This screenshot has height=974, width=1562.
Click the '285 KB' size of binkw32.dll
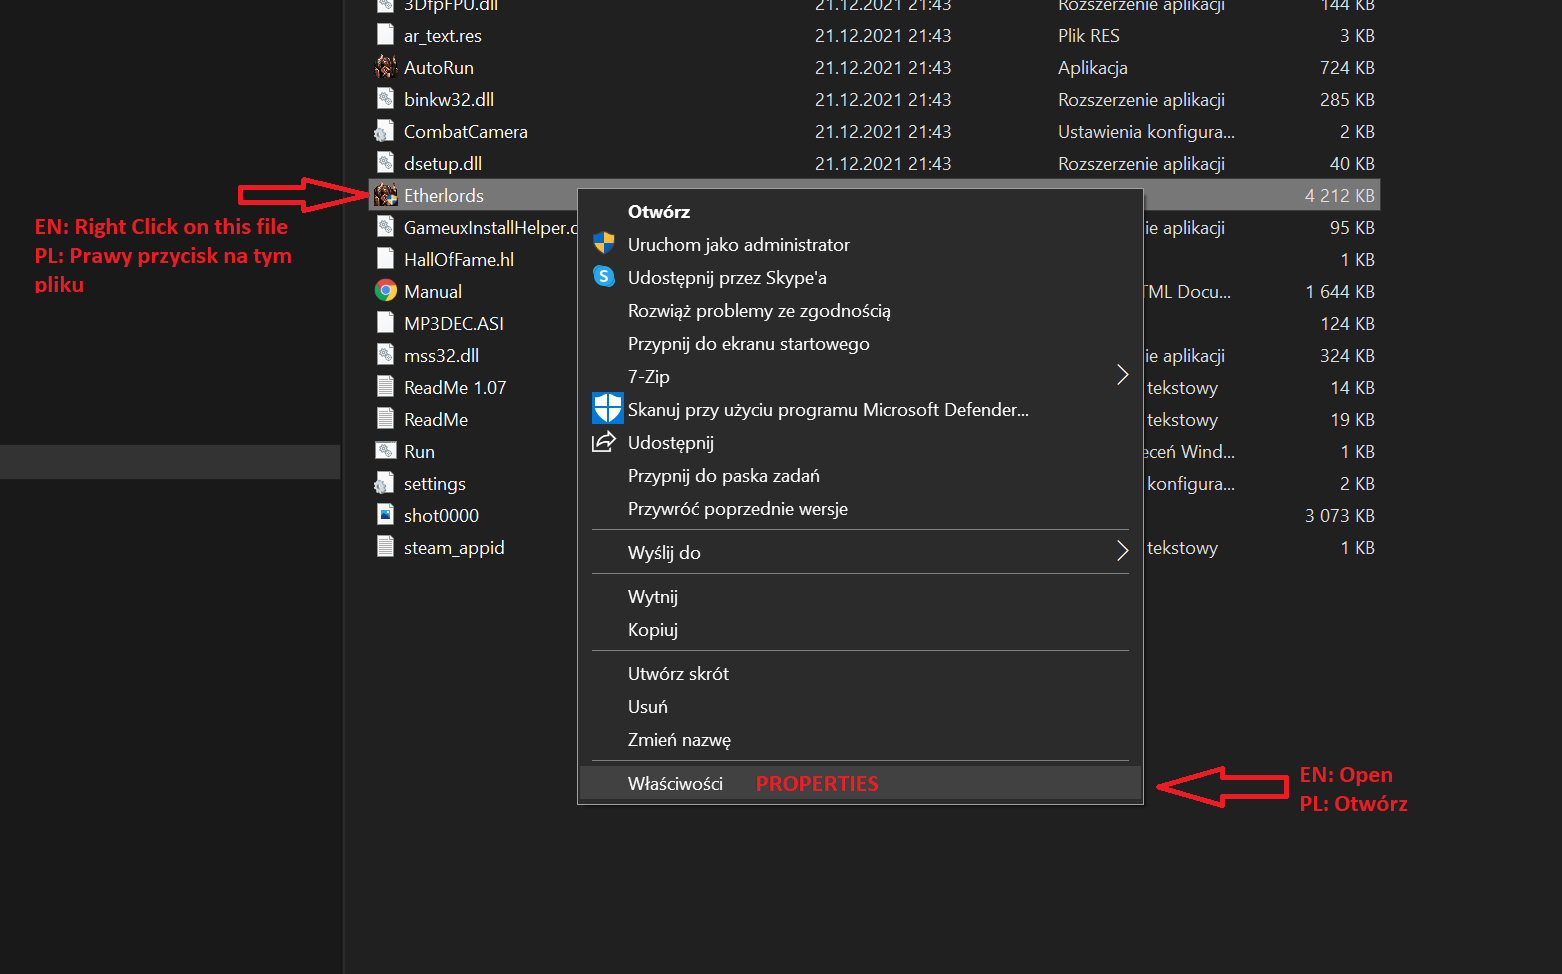point(1347,100)
